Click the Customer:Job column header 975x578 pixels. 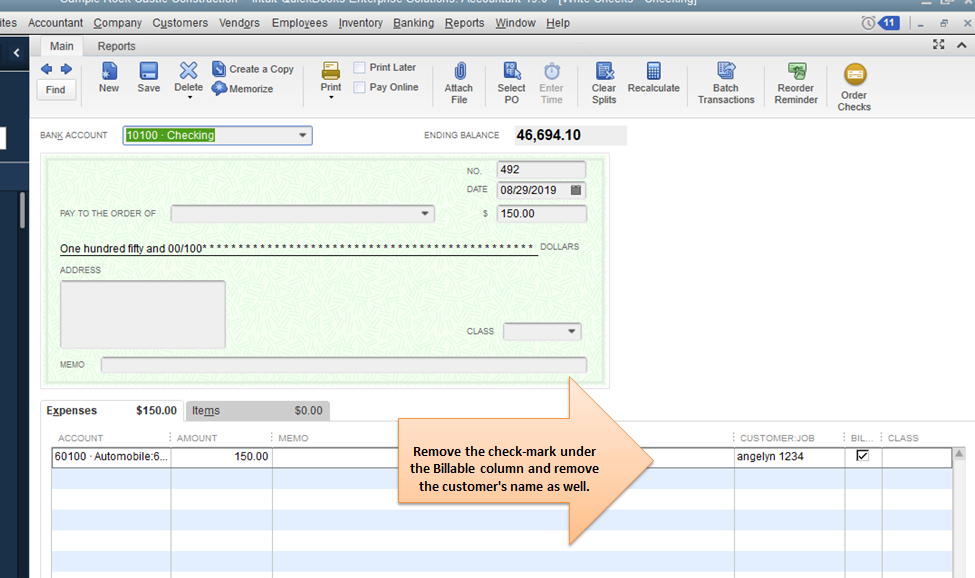coord(777,438)
